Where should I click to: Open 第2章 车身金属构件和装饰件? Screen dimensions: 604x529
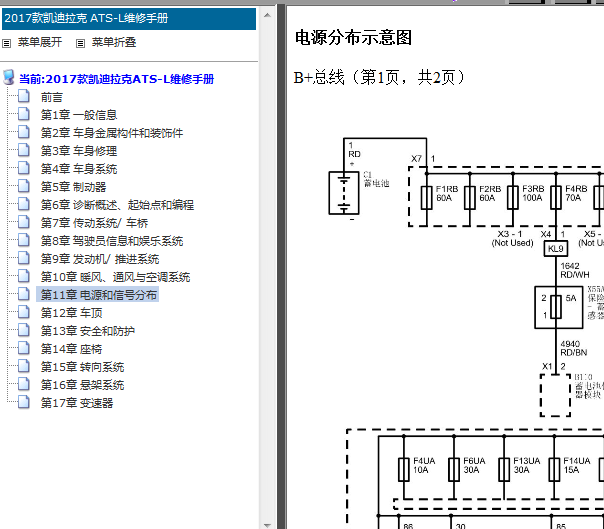[x=112, y=133]
